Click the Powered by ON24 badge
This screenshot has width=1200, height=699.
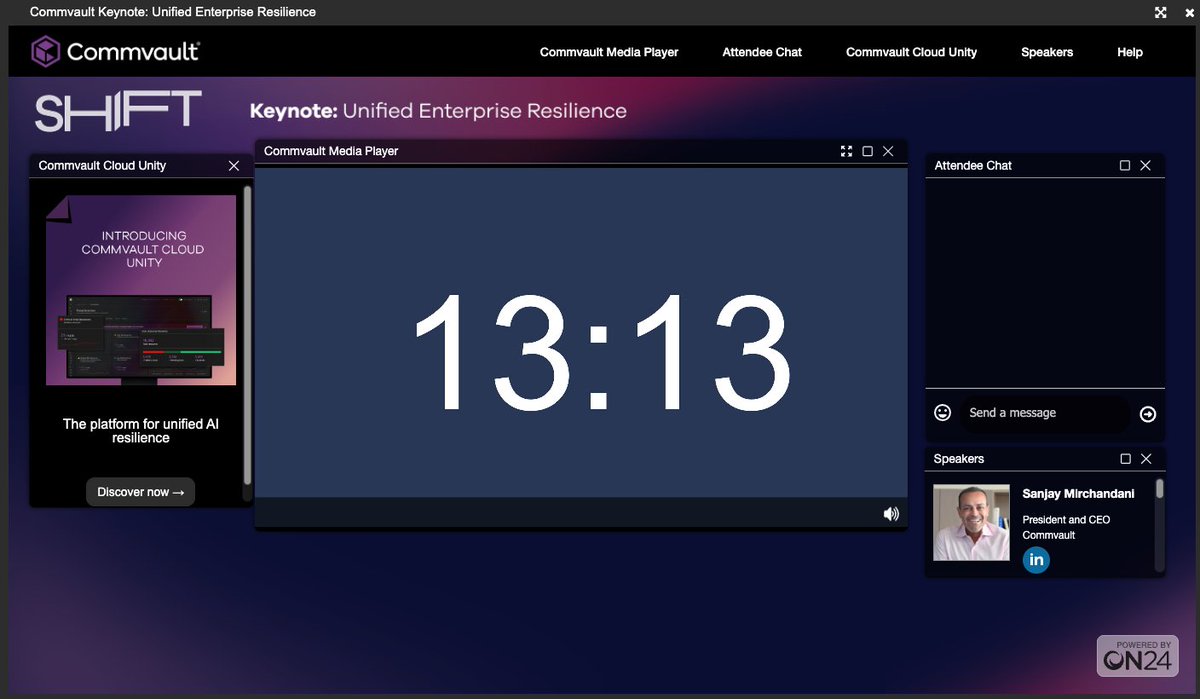coord(1137,656)
